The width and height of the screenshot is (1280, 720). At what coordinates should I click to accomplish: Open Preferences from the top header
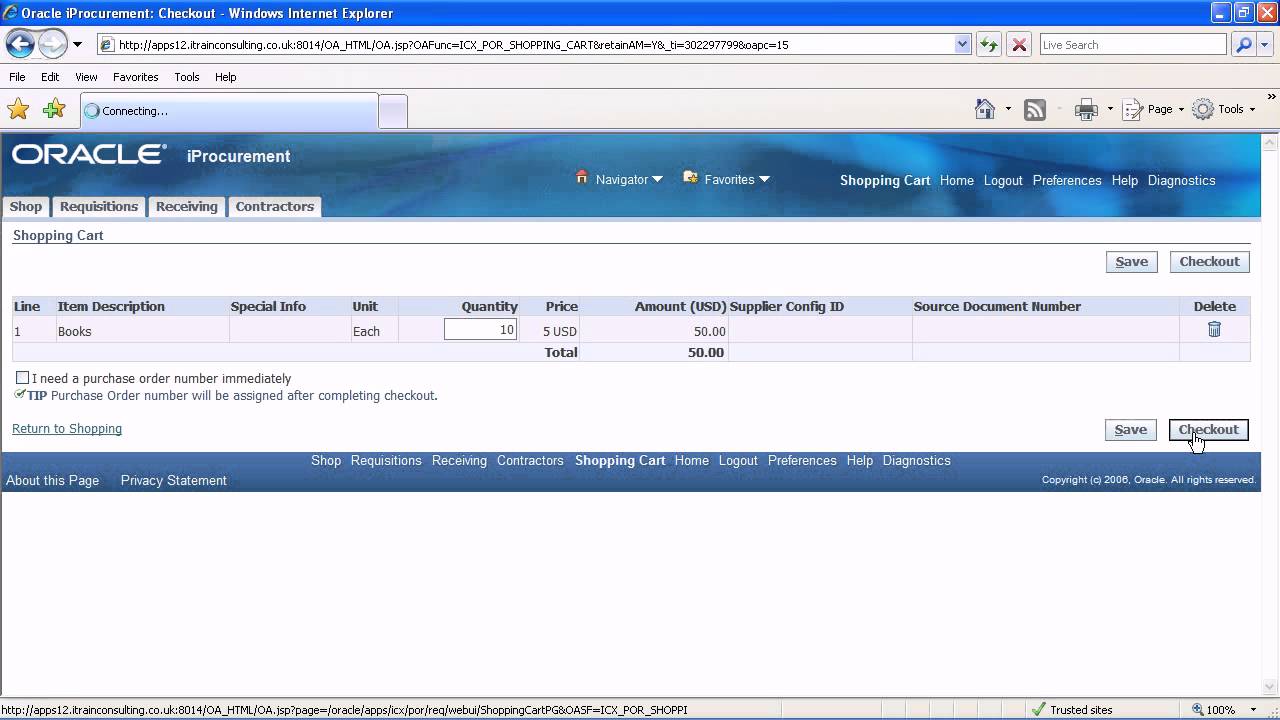pos(1067,180)
